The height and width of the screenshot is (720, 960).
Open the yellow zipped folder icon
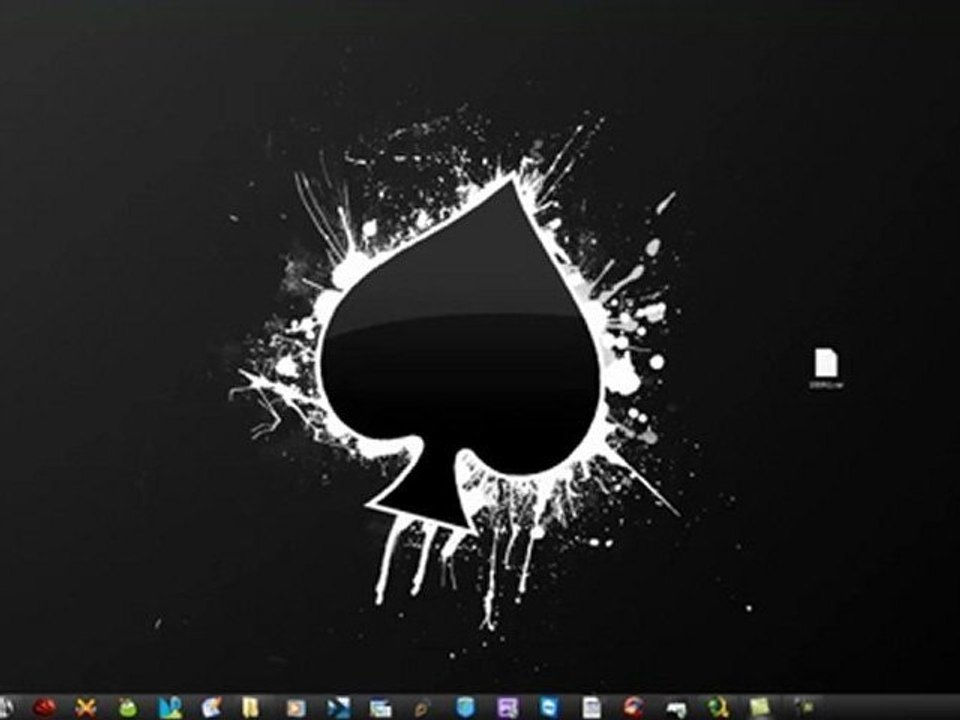click(250, 708)
